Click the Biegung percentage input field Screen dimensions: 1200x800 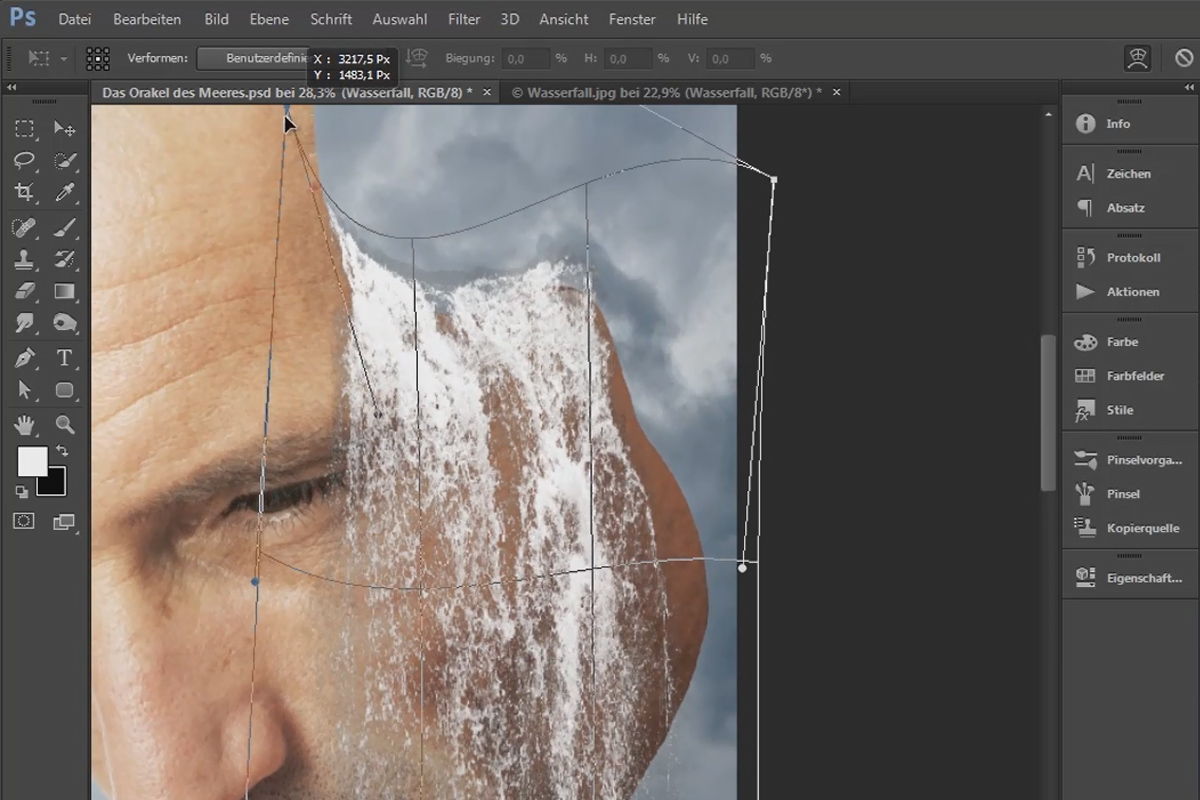(x=525, y=59)
